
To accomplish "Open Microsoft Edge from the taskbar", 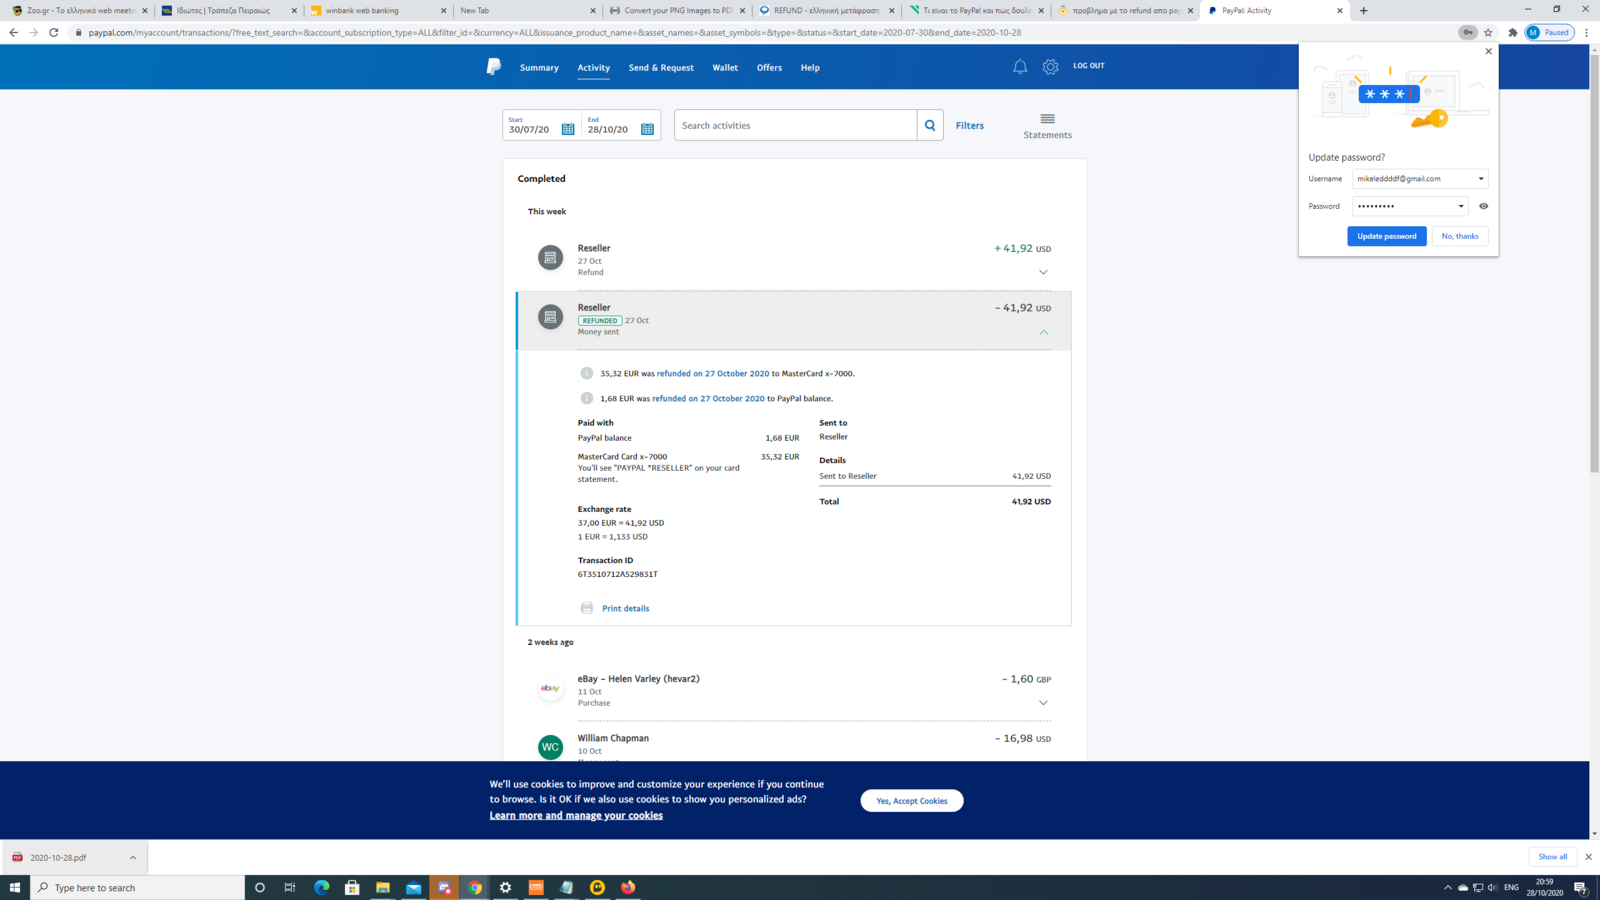I will tap(321, 887).
